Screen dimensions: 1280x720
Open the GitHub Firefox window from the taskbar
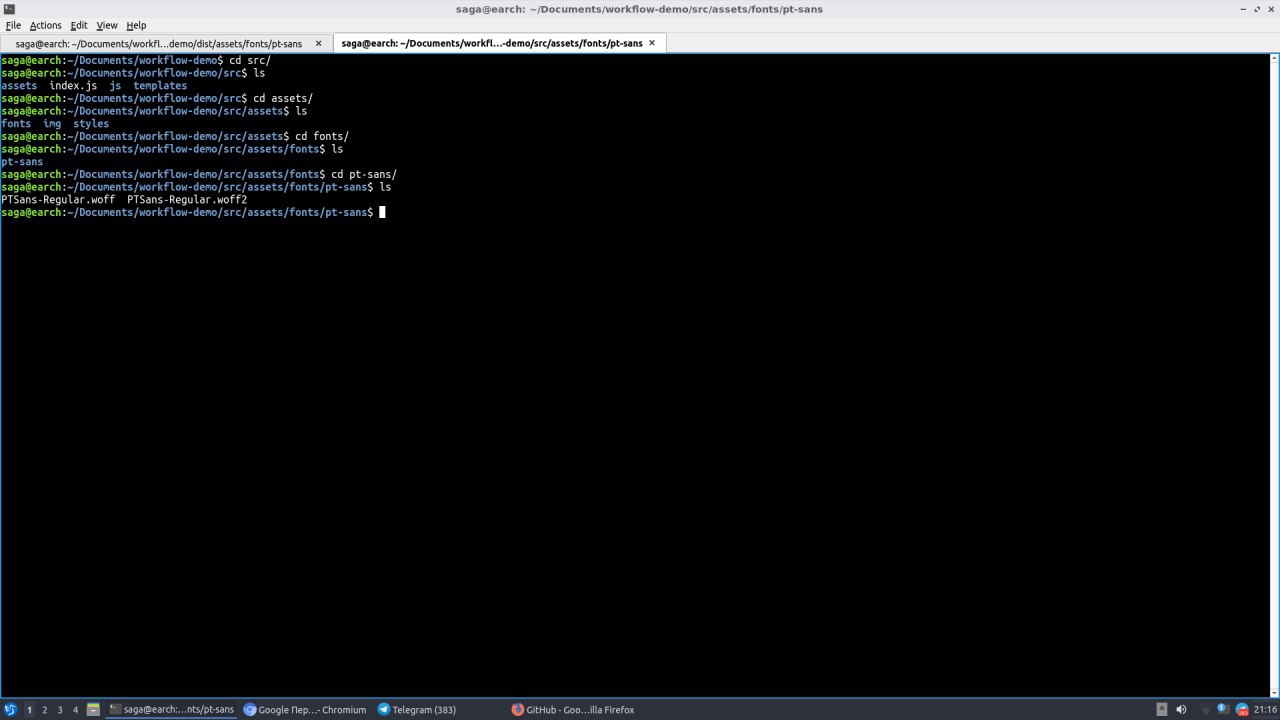(573, 710)
